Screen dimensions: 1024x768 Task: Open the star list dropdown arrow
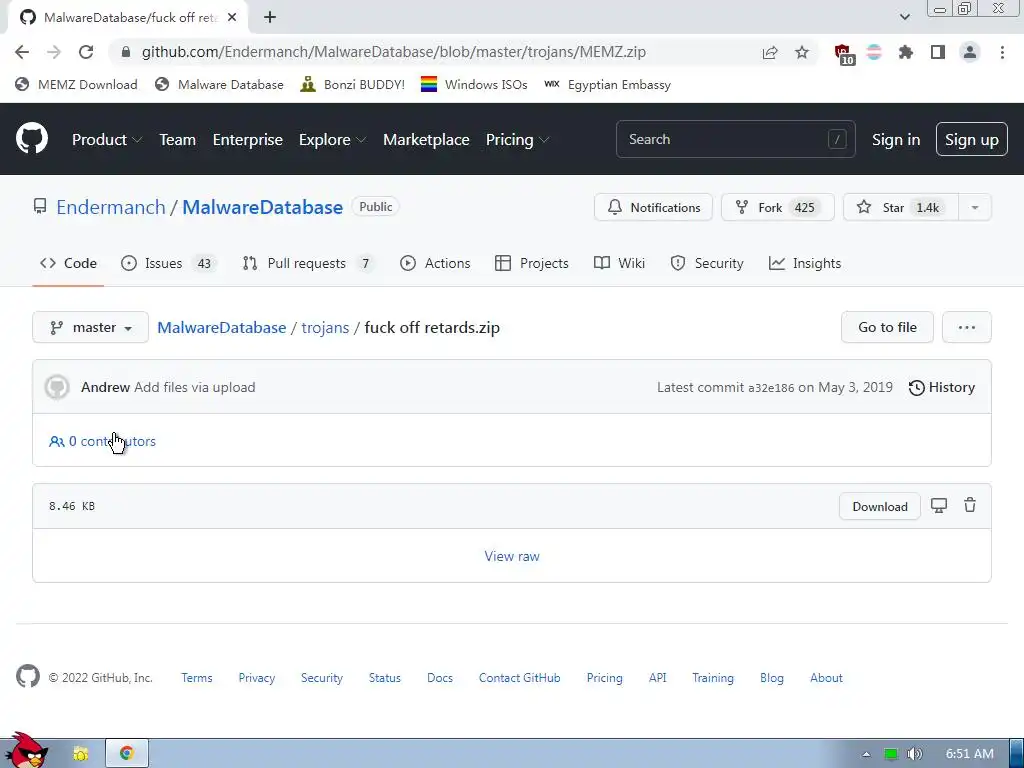974,208
